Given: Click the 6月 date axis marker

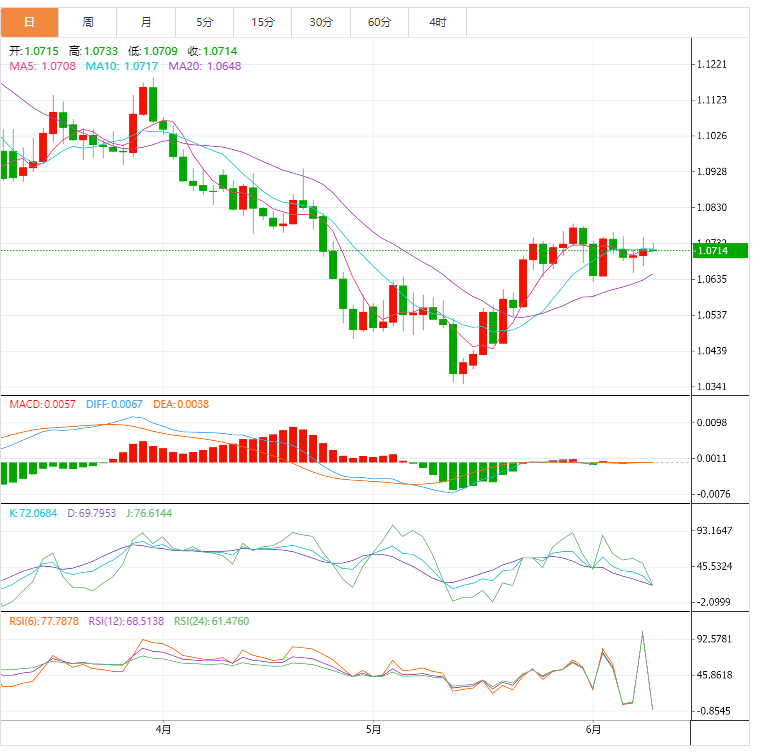Looking at the screenshot, I should pyautogui.click(x=593, y=729).
